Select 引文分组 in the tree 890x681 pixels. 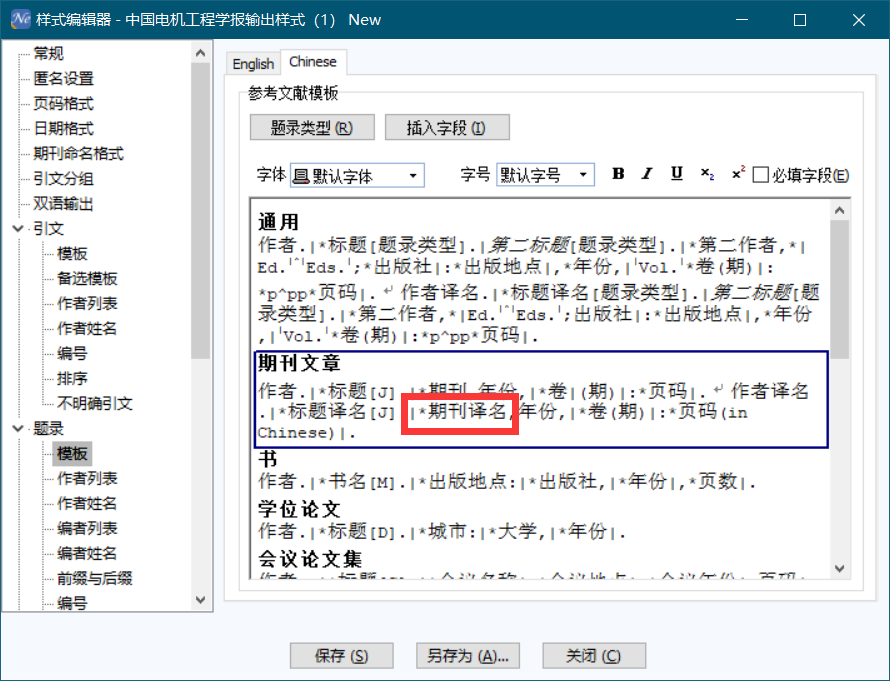coord(63,179)
